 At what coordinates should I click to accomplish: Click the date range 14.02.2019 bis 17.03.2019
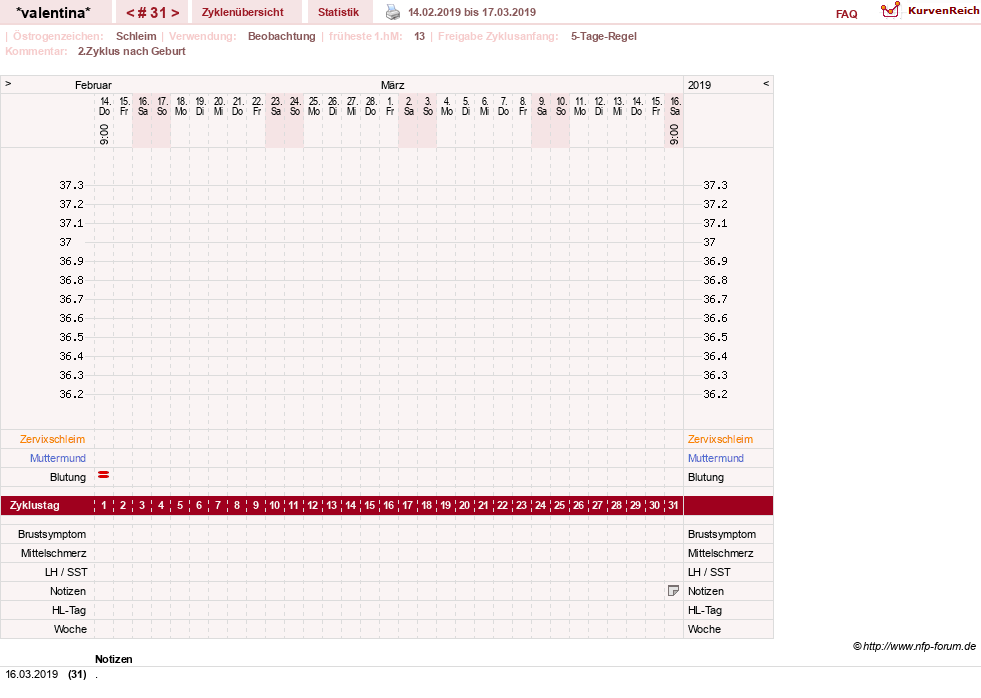(x=472, y=12)
